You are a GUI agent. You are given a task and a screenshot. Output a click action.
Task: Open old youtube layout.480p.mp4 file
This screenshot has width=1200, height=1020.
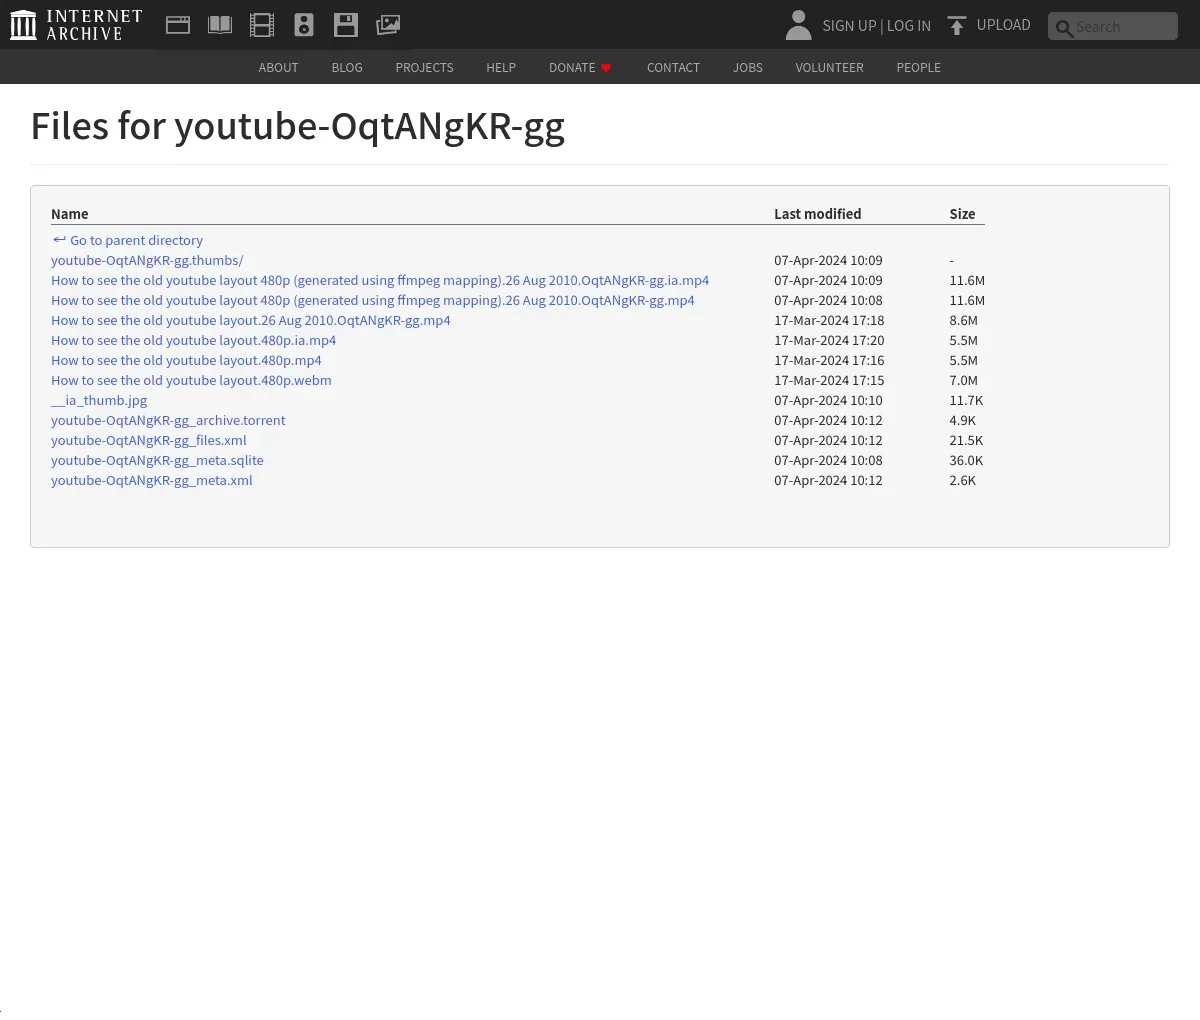[187, 360]
